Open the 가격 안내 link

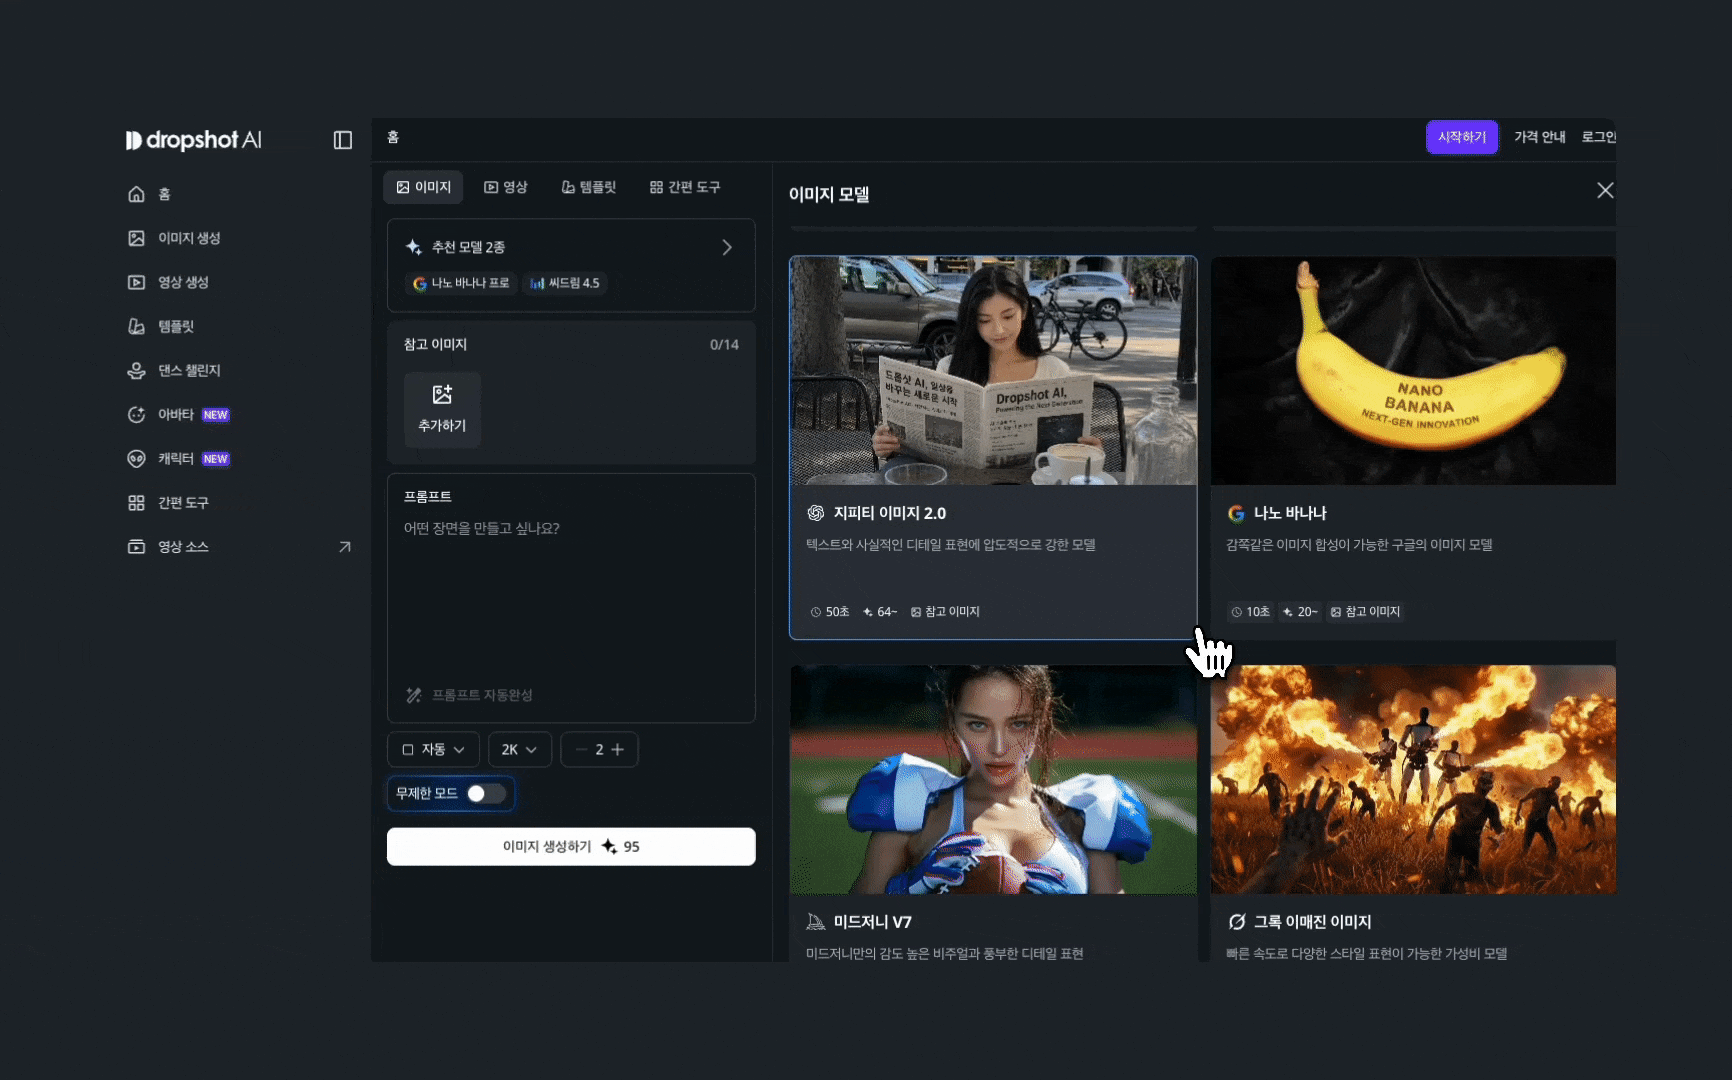point(1539,137)
